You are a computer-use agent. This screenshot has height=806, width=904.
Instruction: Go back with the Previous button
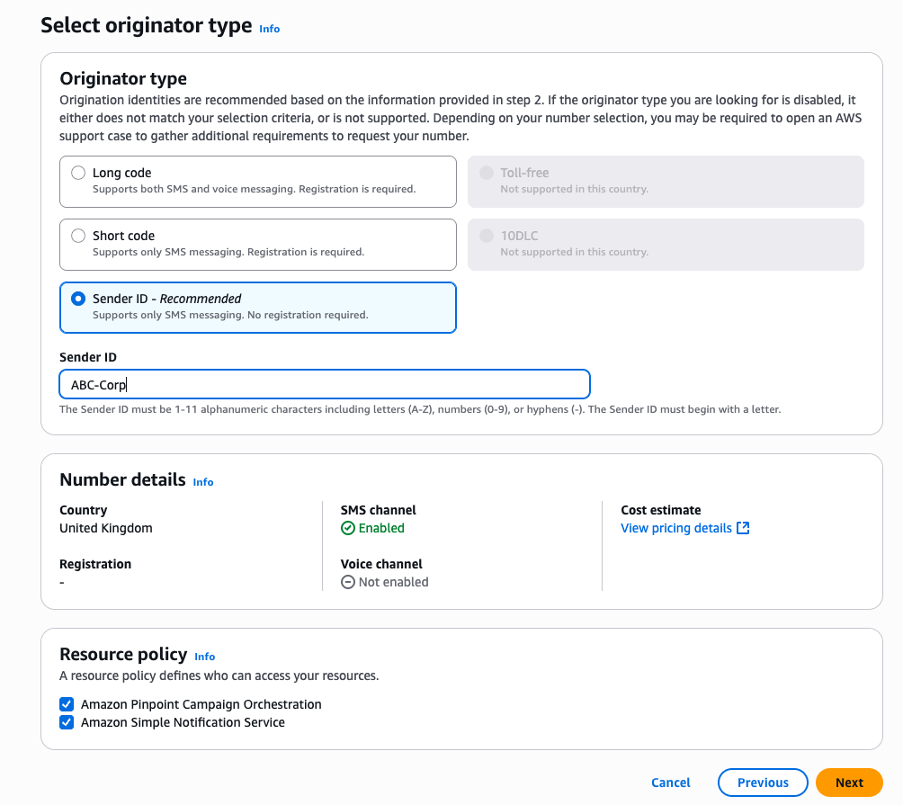(x=762, y=783)
